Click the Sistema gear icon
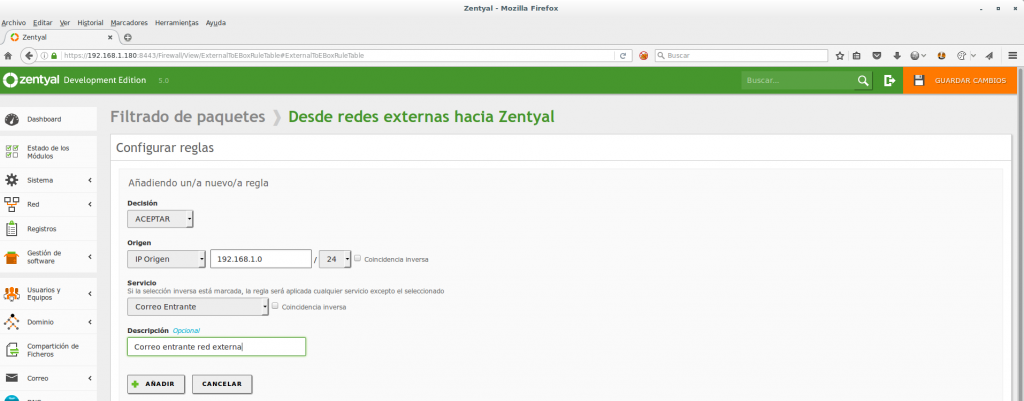1024x401 pixels. 12,180
